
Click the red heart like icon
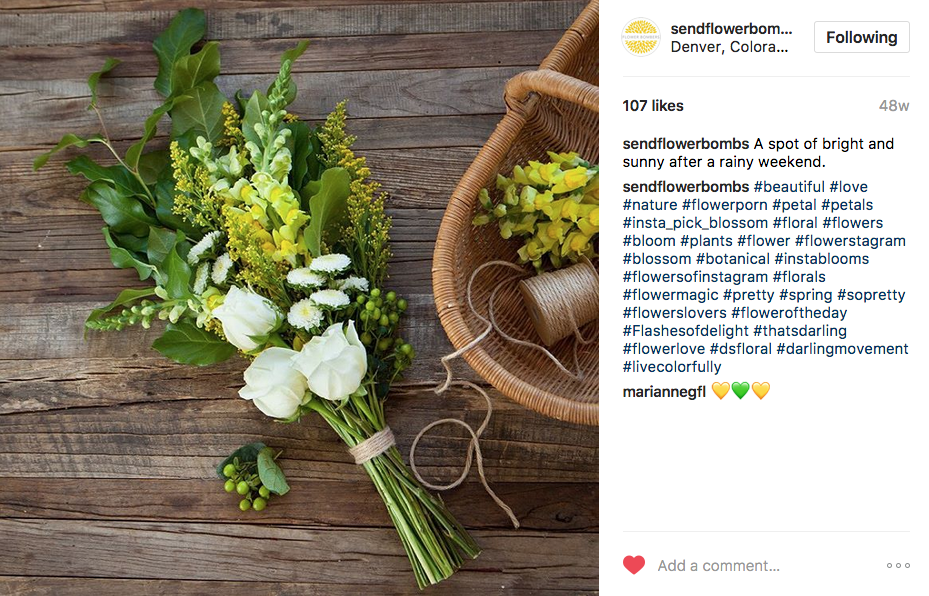click(633, 565)
